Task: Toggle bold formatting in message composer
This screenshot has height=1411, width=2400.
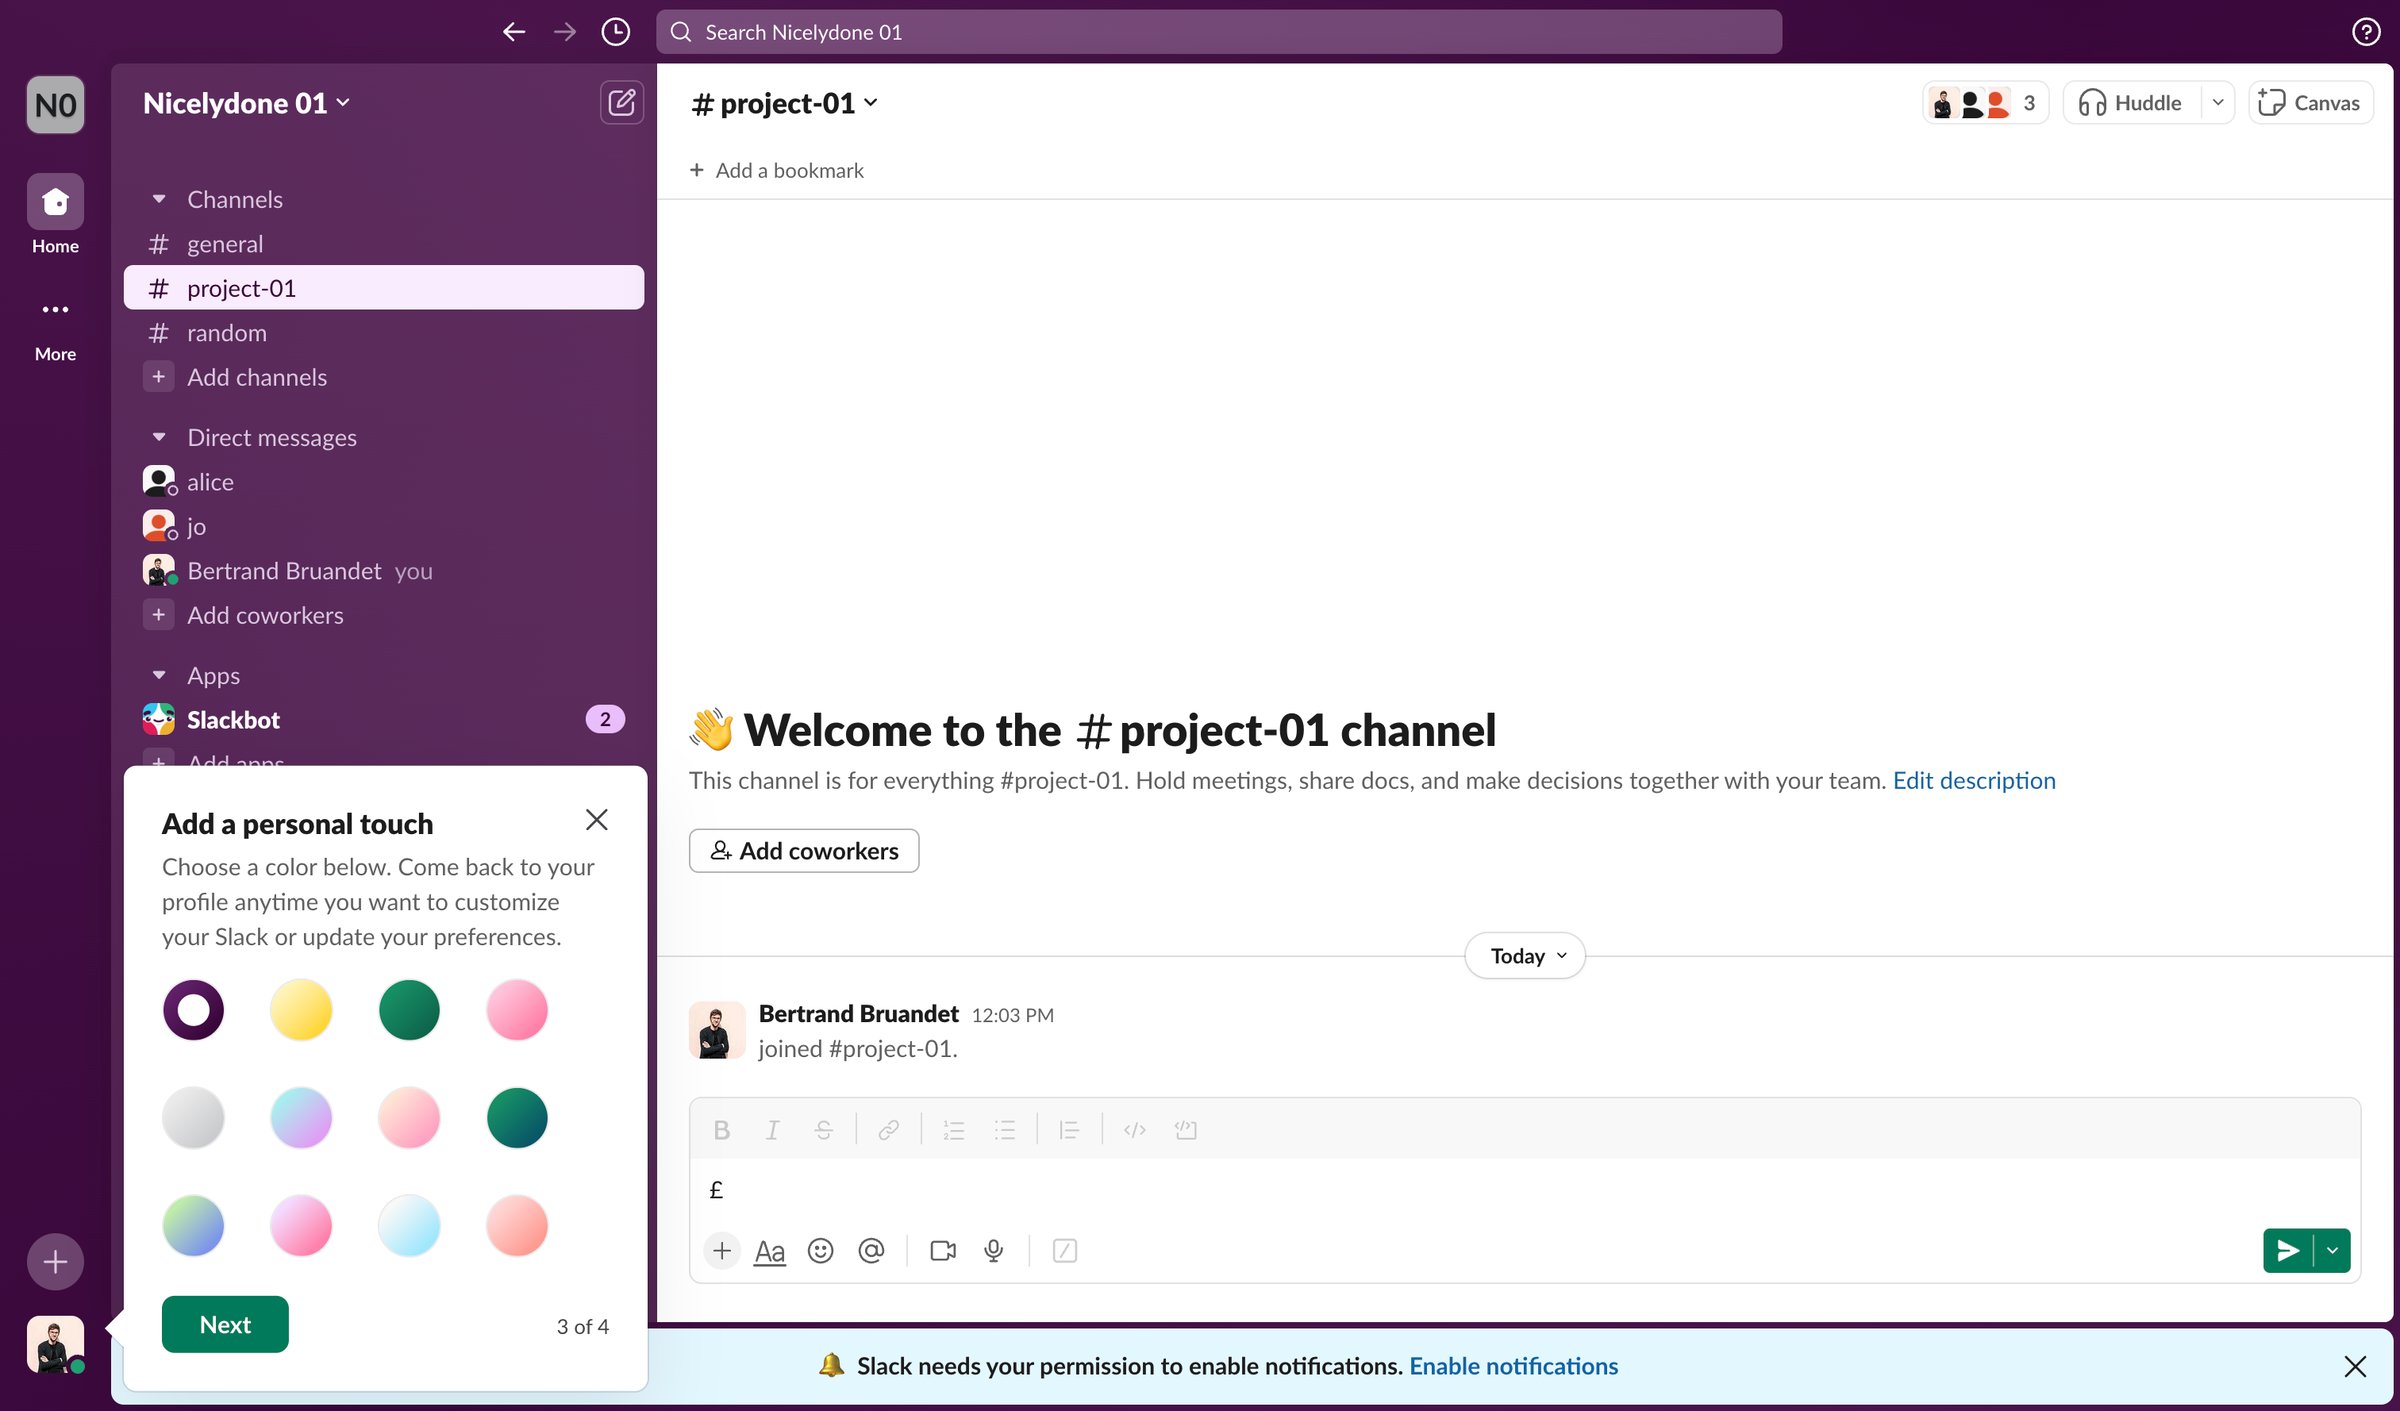Action: click(721, 1130)
